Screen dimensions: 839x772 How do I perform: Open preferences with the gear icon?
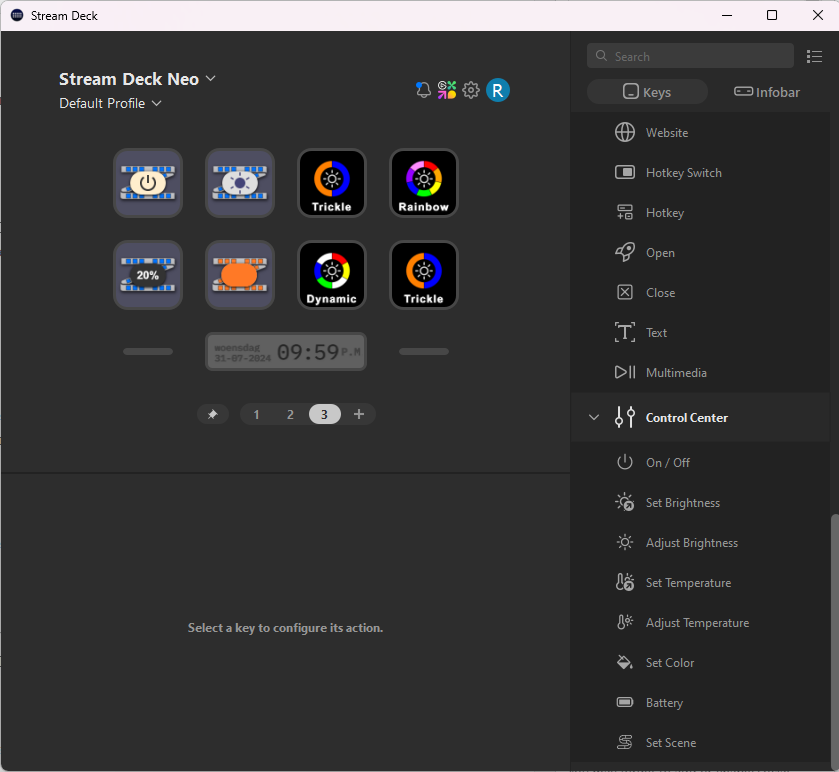[x=471, y=90]
